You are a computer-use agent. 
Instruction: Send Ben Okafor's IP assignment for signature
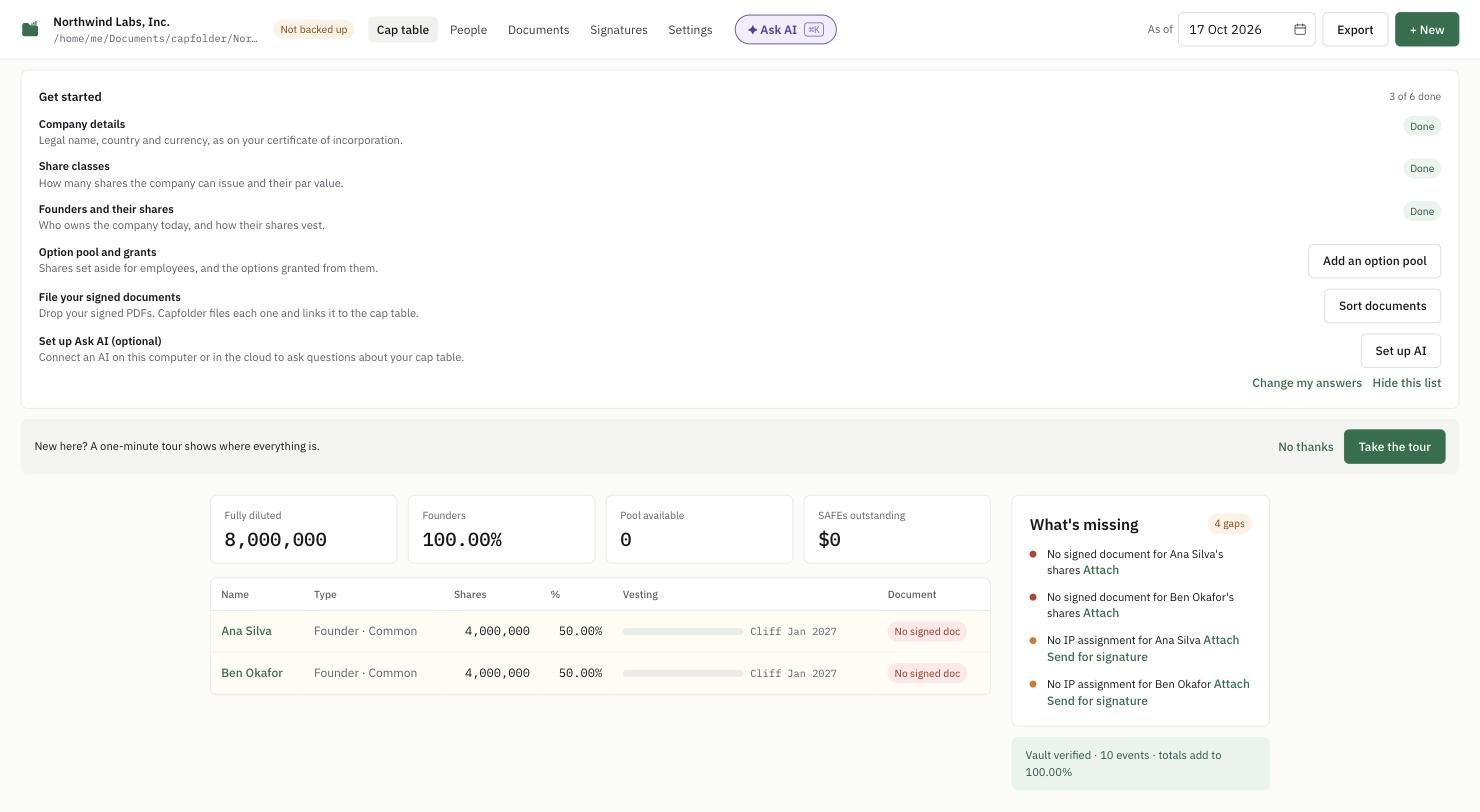tap(1097, 701)
